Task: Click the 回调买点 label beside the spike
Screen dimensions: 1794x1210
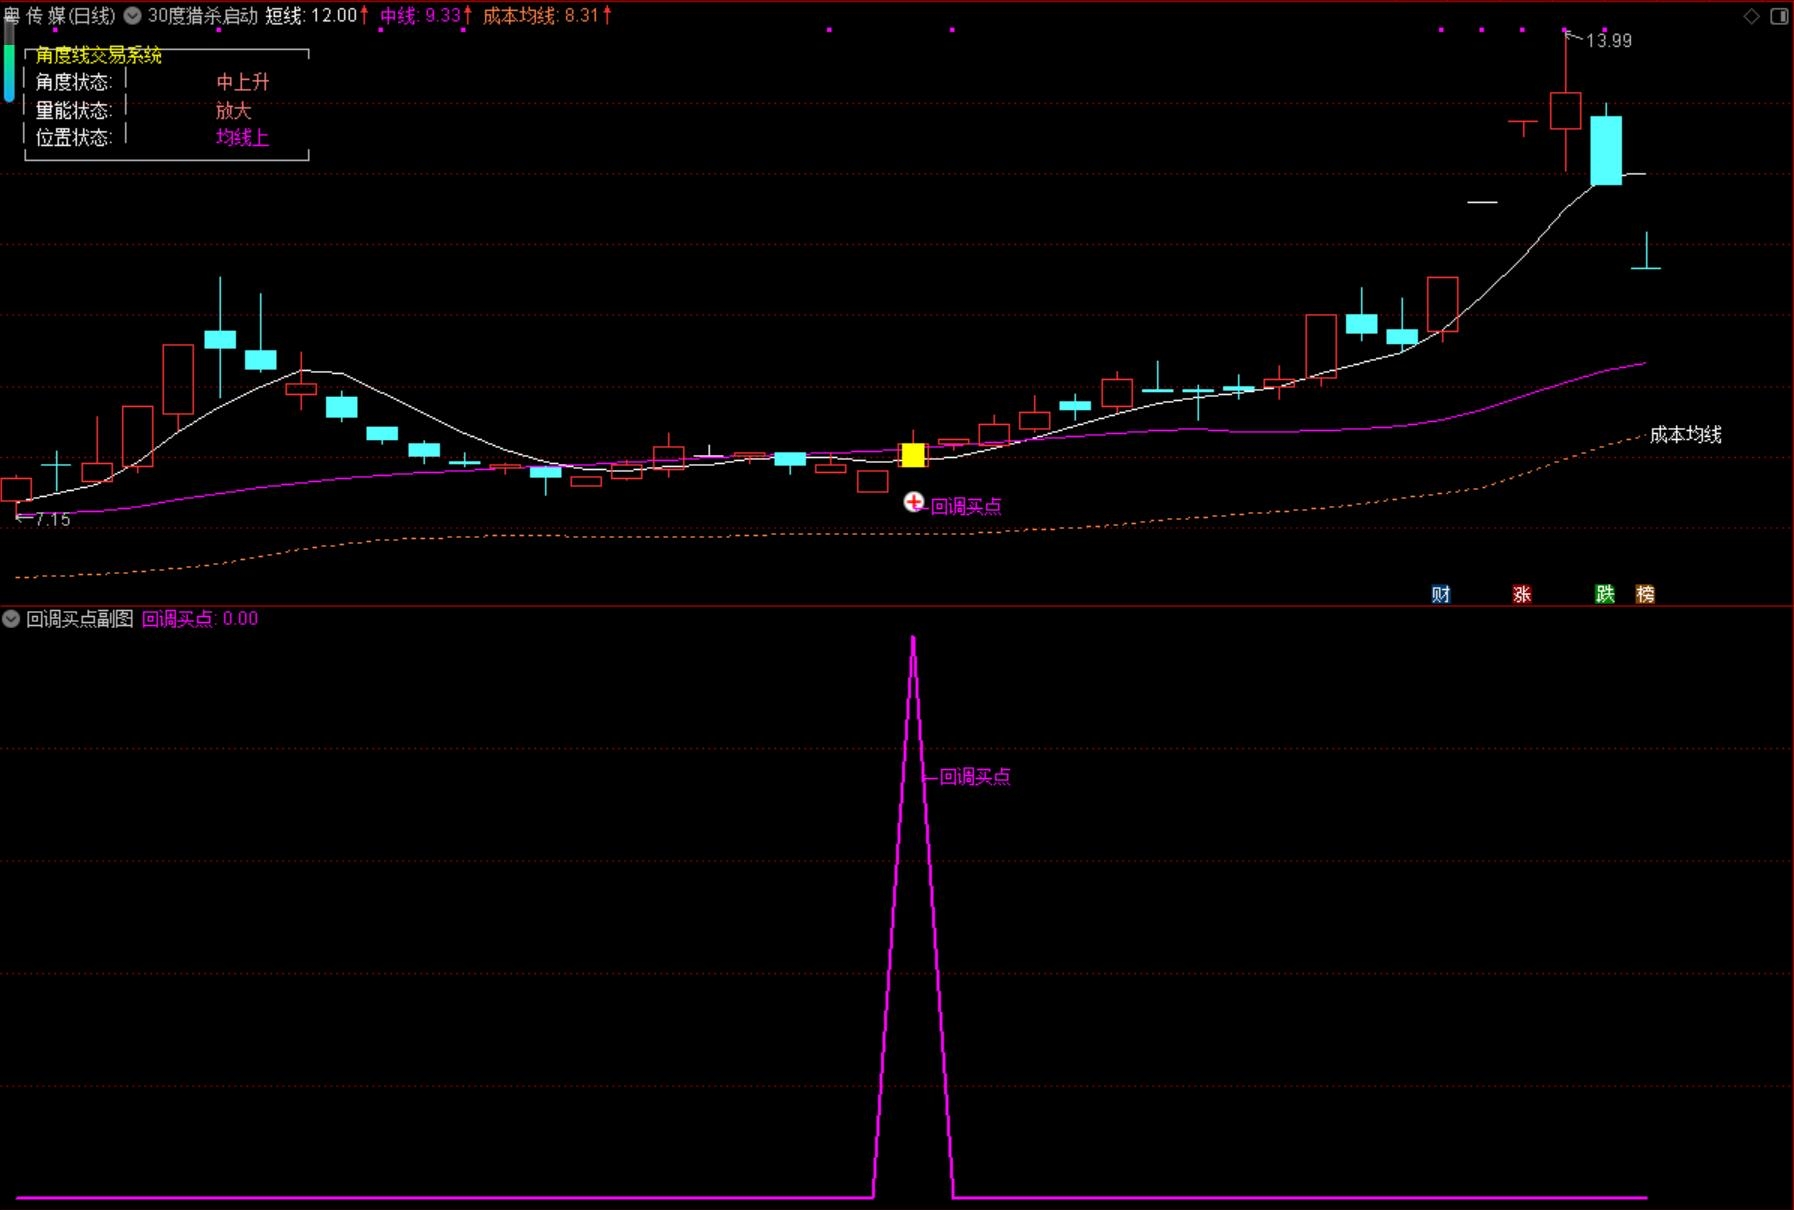Action: (x=975, y=777)
